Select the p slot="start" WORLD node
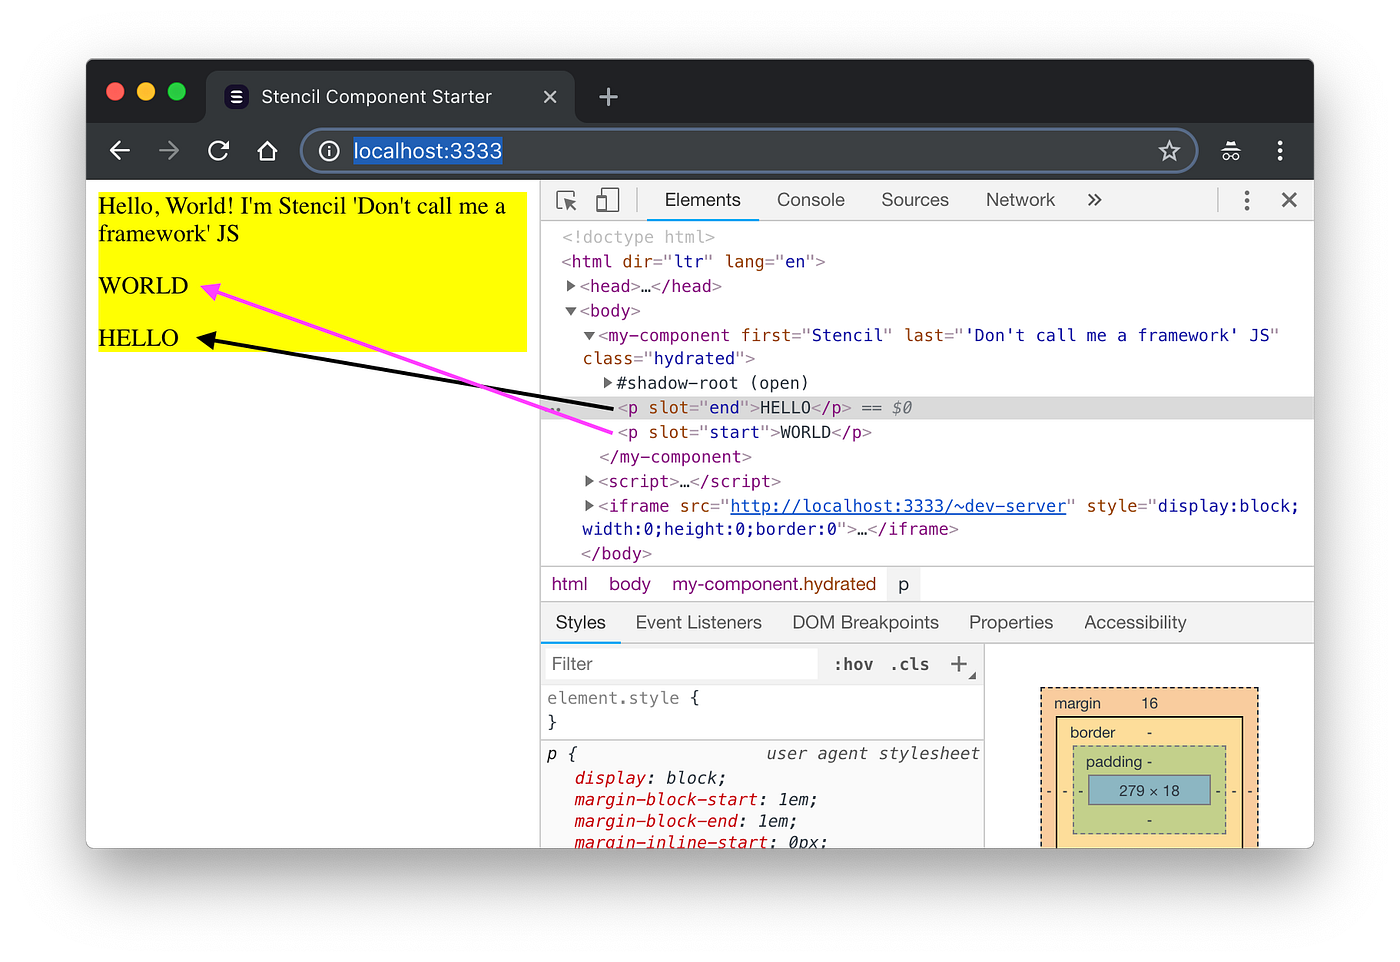 [745, 432]
